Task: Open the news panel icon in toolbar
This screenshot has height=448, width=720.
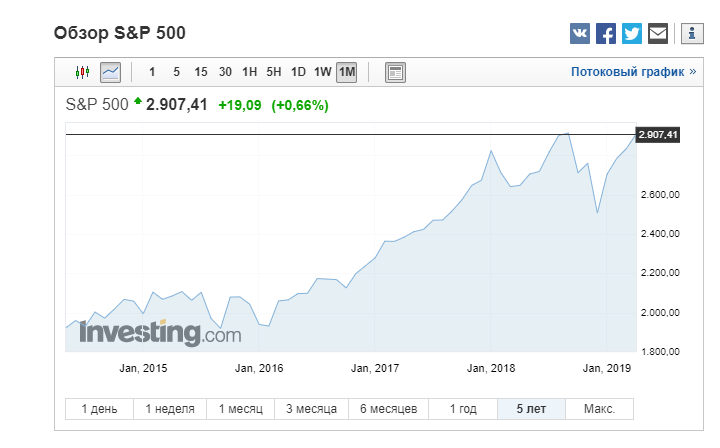Action: point(395,72)
